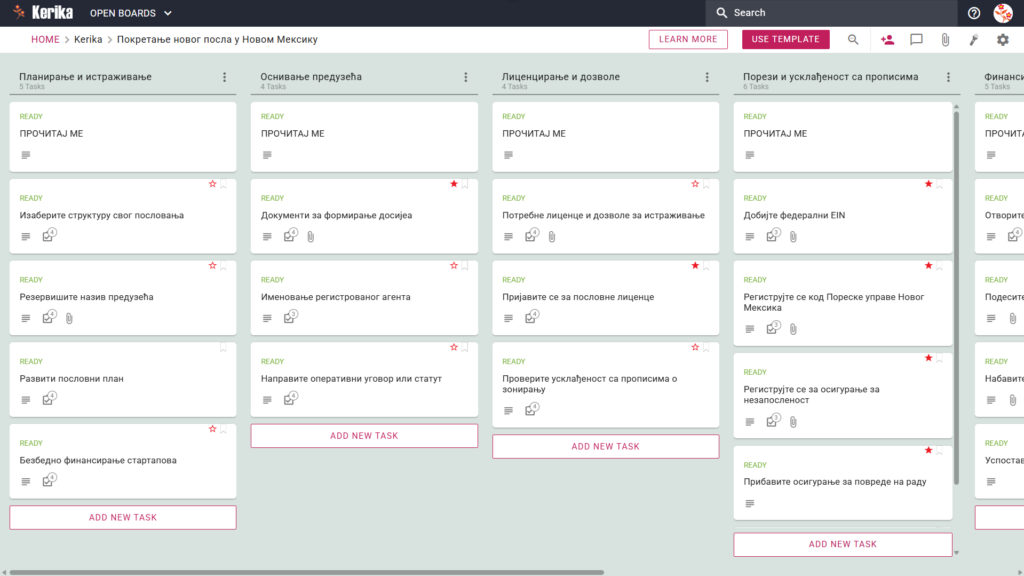Go to HOME in breadcrumb
The width and height of the screenshot is (1024, 576).
45,39
